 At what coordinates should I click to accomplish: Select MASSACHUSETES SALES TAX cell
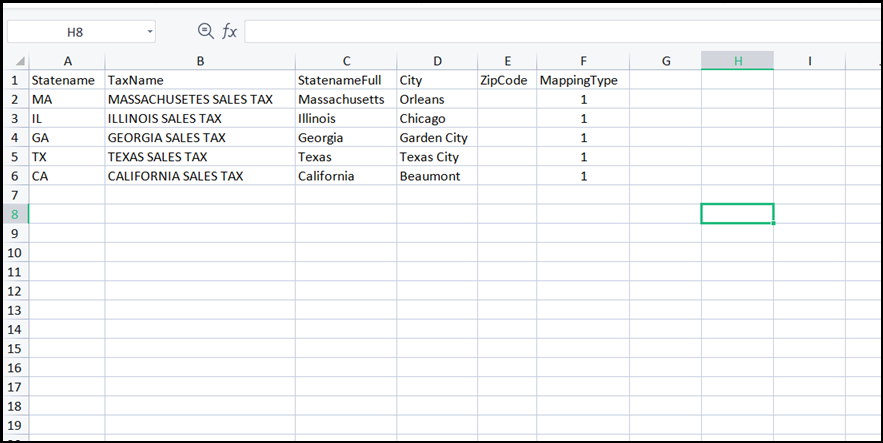click(x=200, y=100)
